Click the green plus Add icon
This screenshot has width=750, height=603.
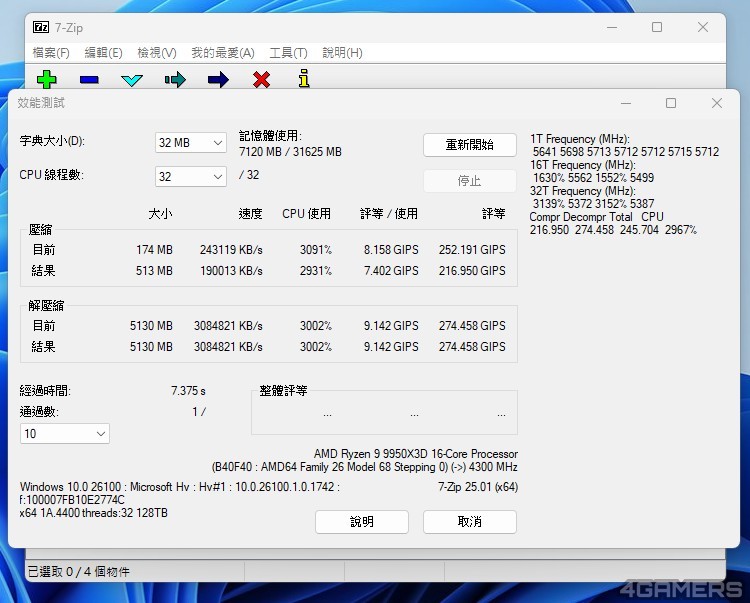pos(46,80)
